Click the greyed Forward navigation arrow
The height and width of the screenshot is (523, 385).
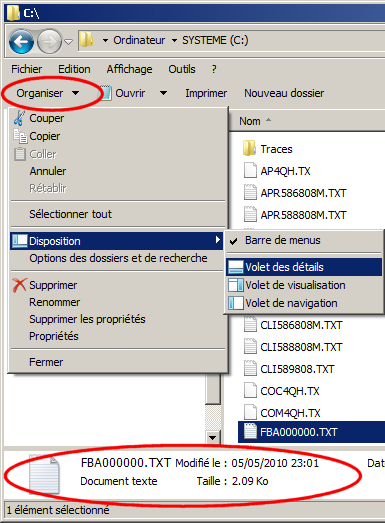[x=49, y=42]
